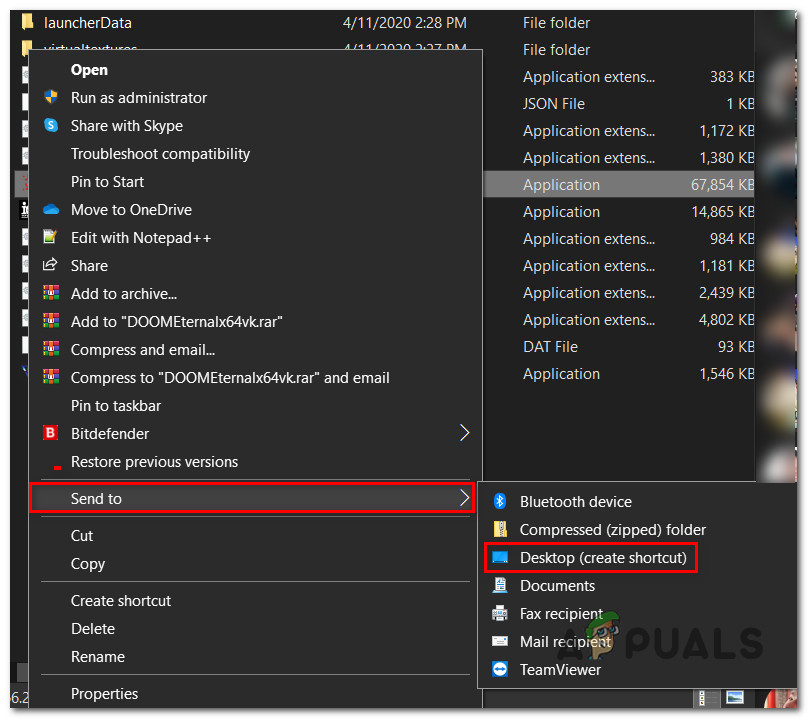Image resolution: width=808 pixels, height=719 pixels.
Task: Select the launcherData folder
Action: click(x=88, y=22)
